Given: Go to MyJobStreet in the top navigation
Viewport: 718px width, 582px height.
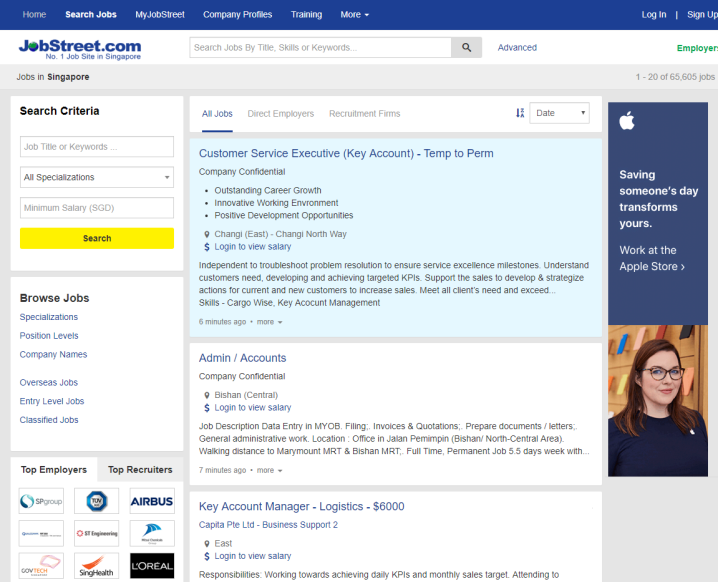Looking at the screenshot, I should coord(160,15).
